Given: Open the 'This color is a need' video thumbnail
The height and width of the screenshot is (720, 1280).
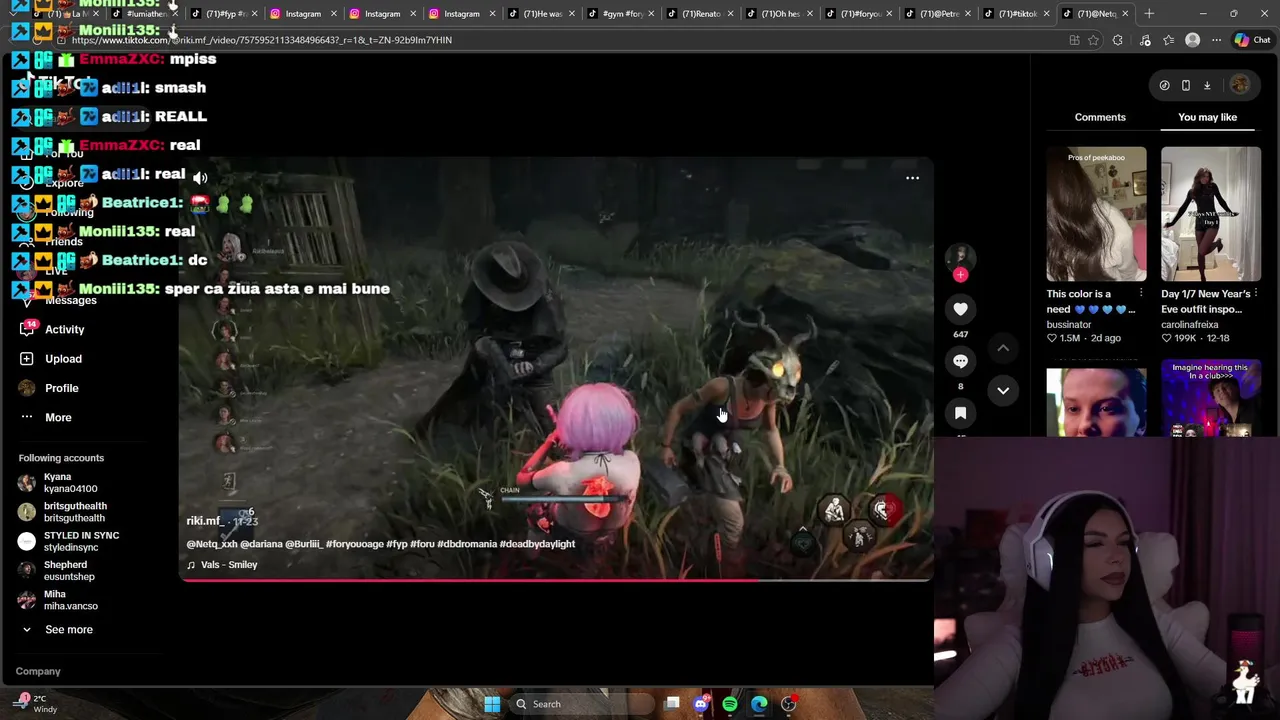Looking at the screenshot, I should coord(1096,214).
